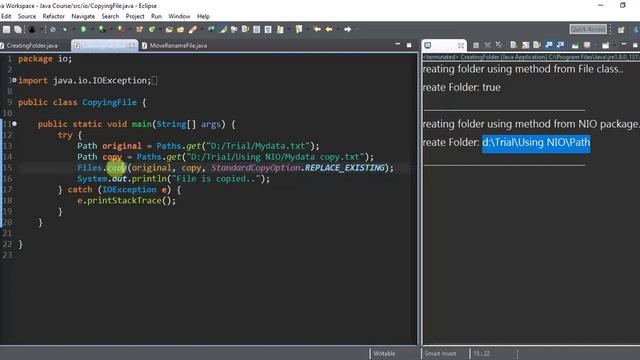Open the Help menu
The width and height of the screenshot is (640, 360).
point(203,16)
